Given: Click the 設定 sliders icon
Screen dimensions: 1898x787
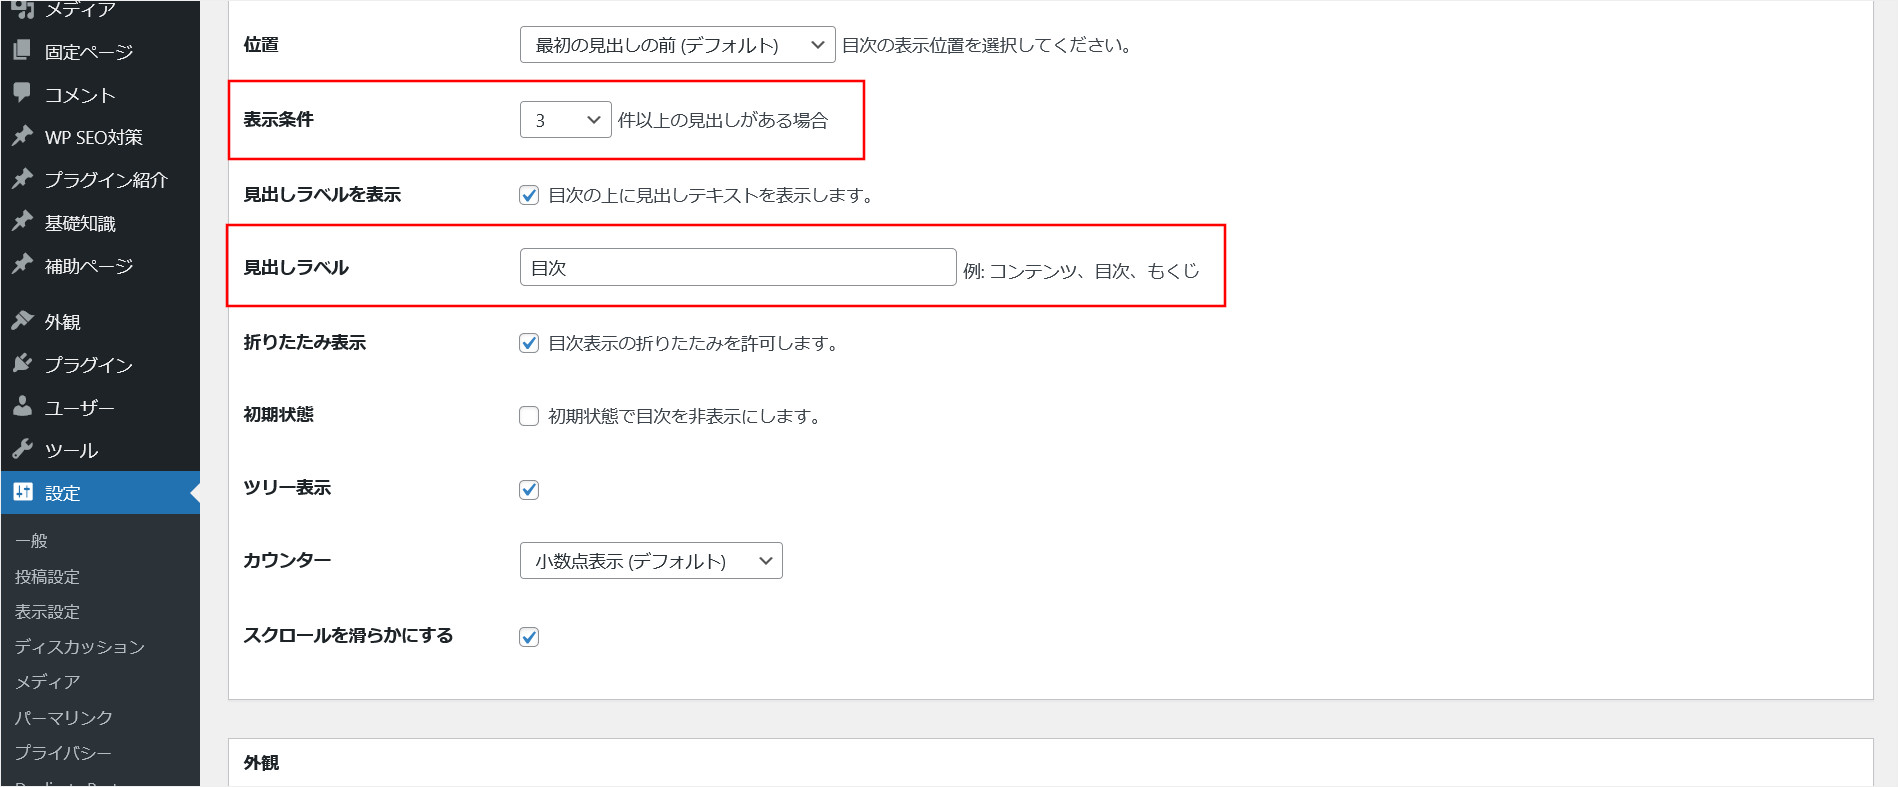Looking at the screenshot, I should (22, 492).
